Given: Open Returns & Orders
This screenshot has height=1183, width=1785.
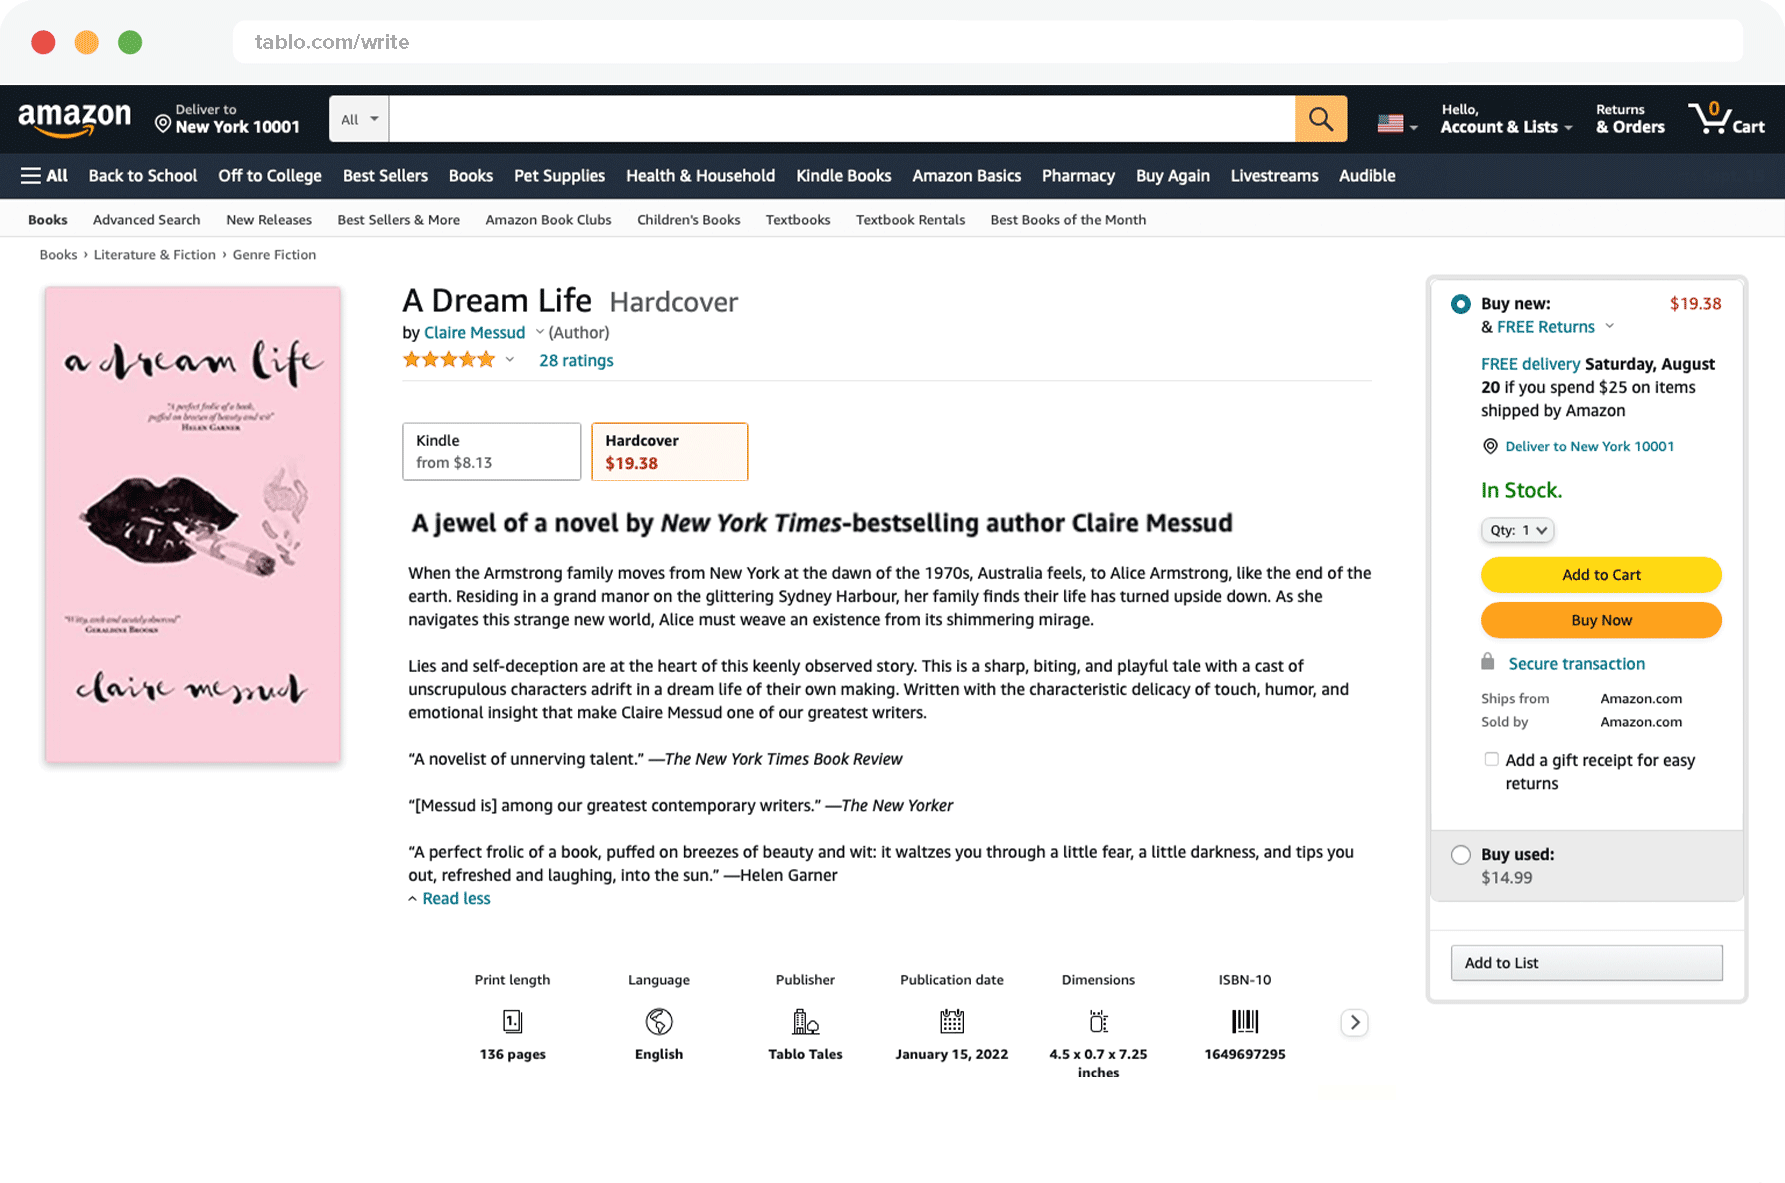Looking at the screenshot, I should (x=1630, y=119).
